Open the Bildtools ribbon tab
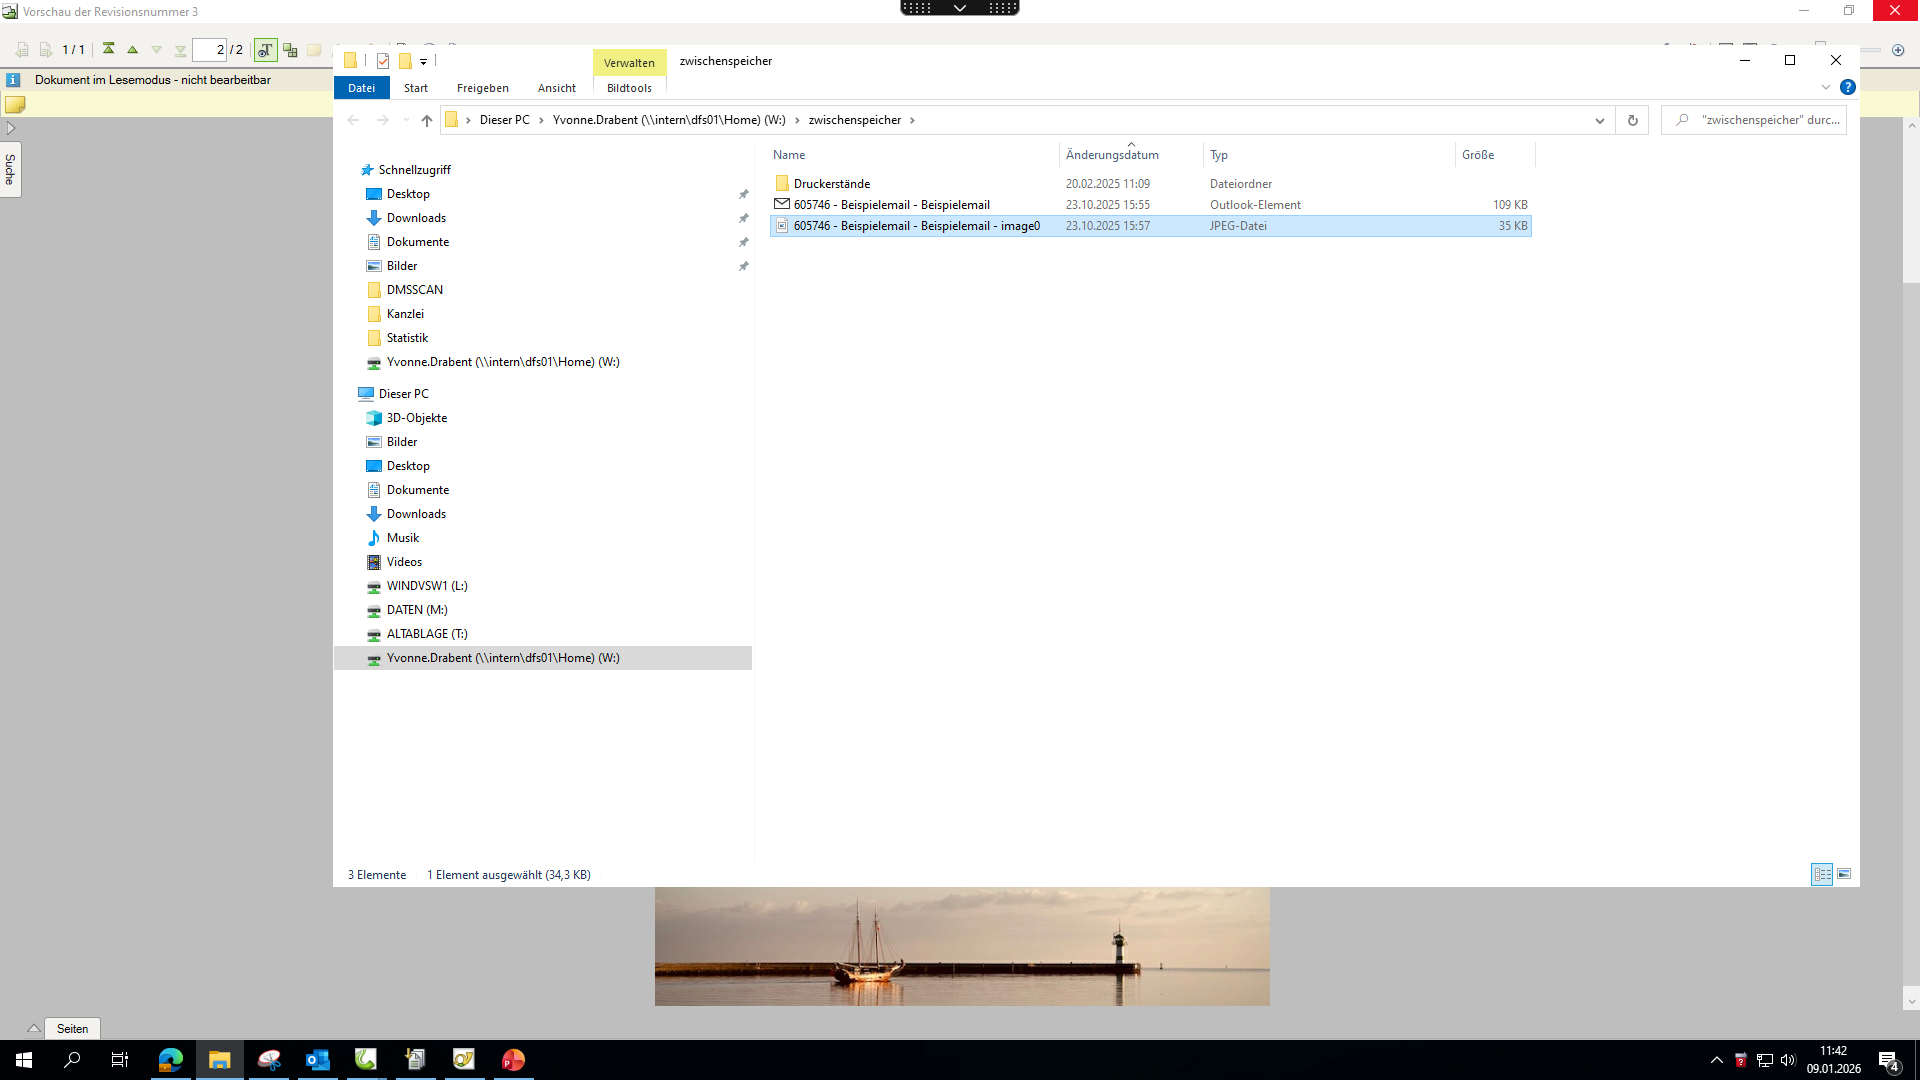The width and height of the screenshot is (1920, 1080). click(x=629, y=88)
